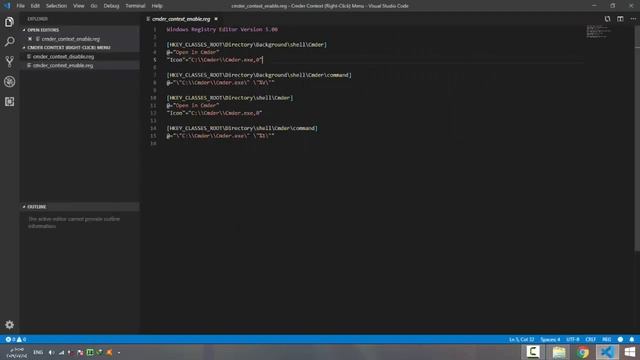Open the Debug view in activity bar

(9, 82)
